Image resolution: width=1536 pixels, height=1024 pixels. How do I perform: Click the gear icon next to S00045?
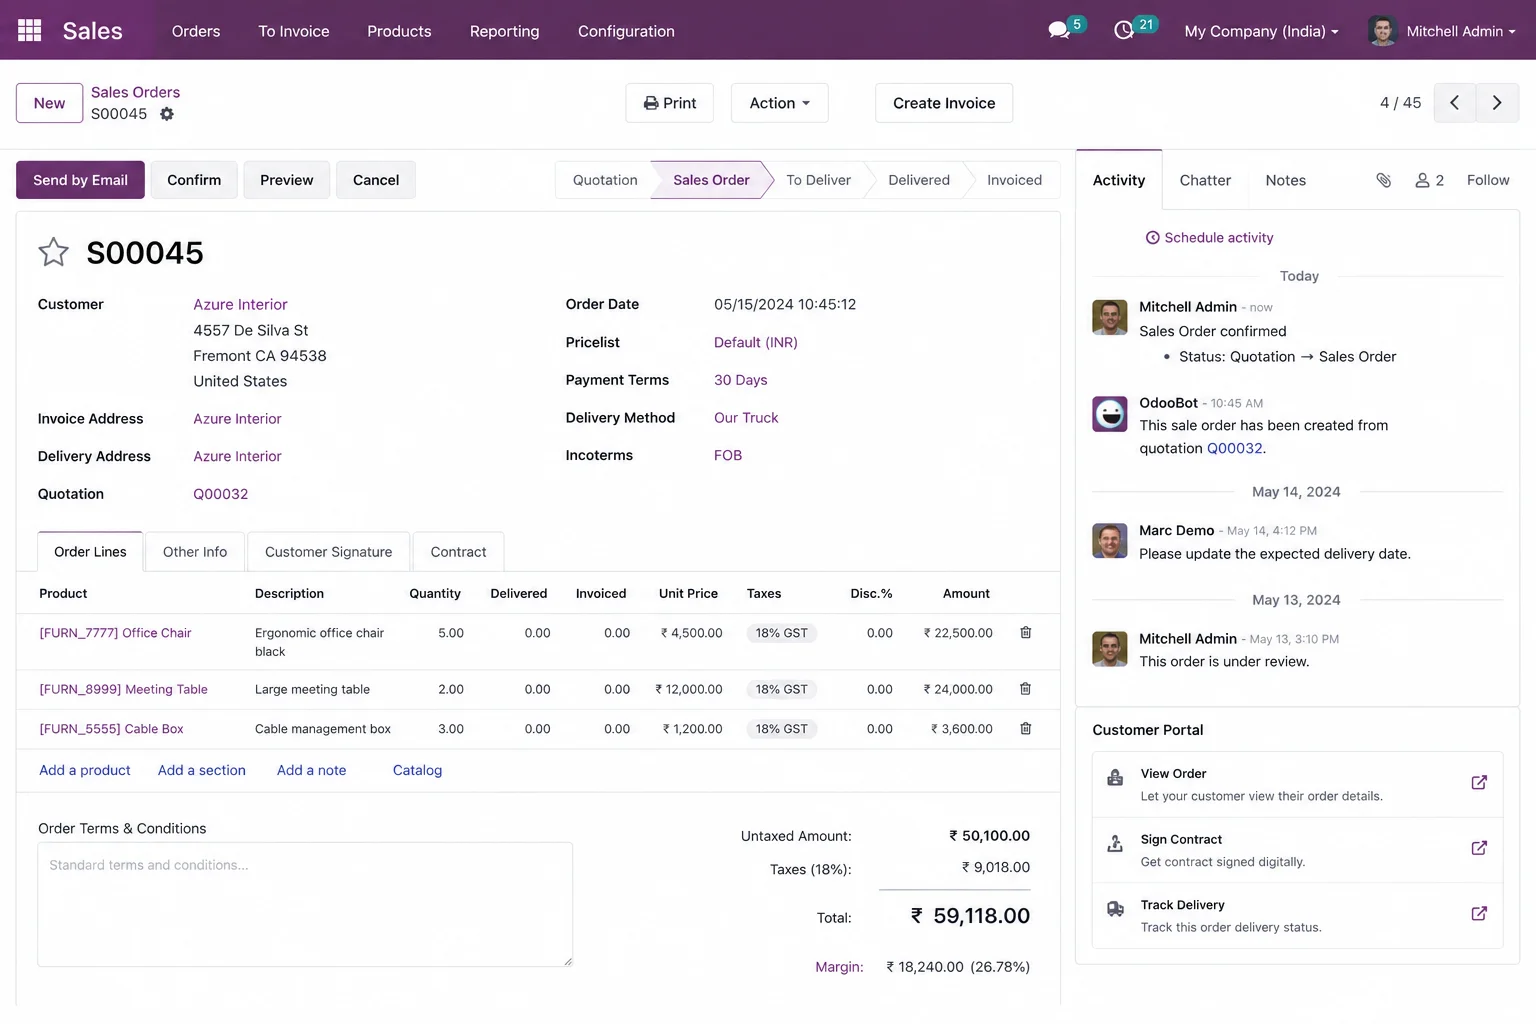click(167, 114)
